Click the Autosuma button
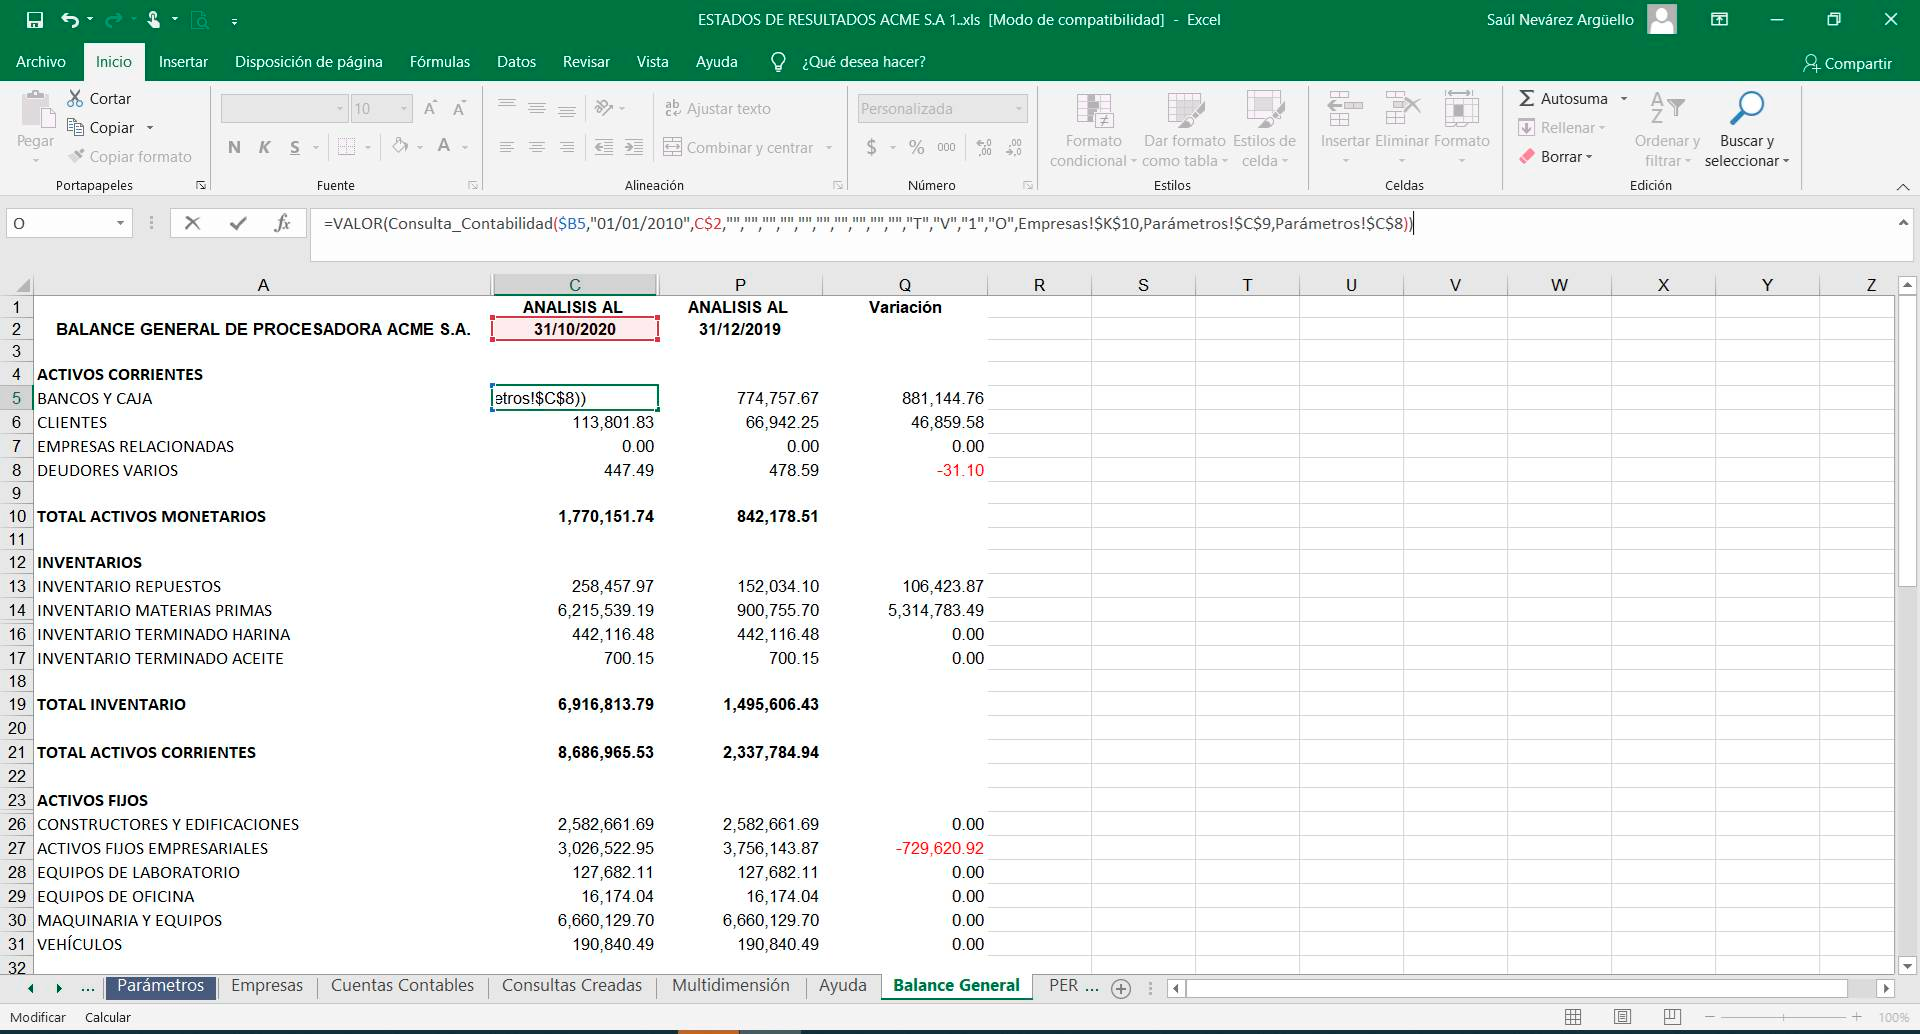 (x=1563, y=99)
